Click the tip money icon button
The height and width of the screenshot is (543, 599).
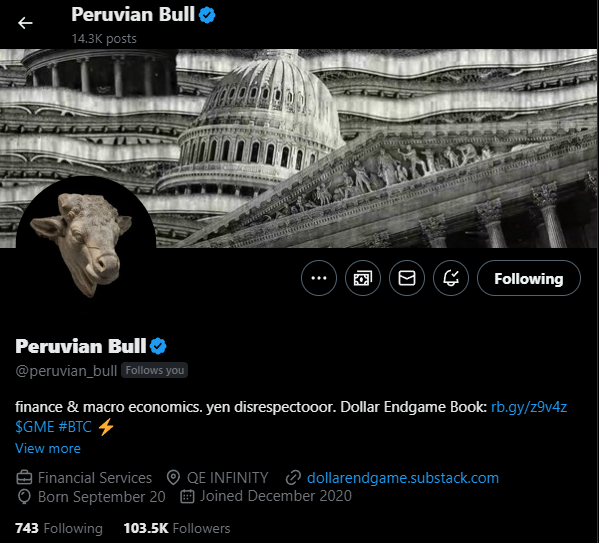pos(363,278)
